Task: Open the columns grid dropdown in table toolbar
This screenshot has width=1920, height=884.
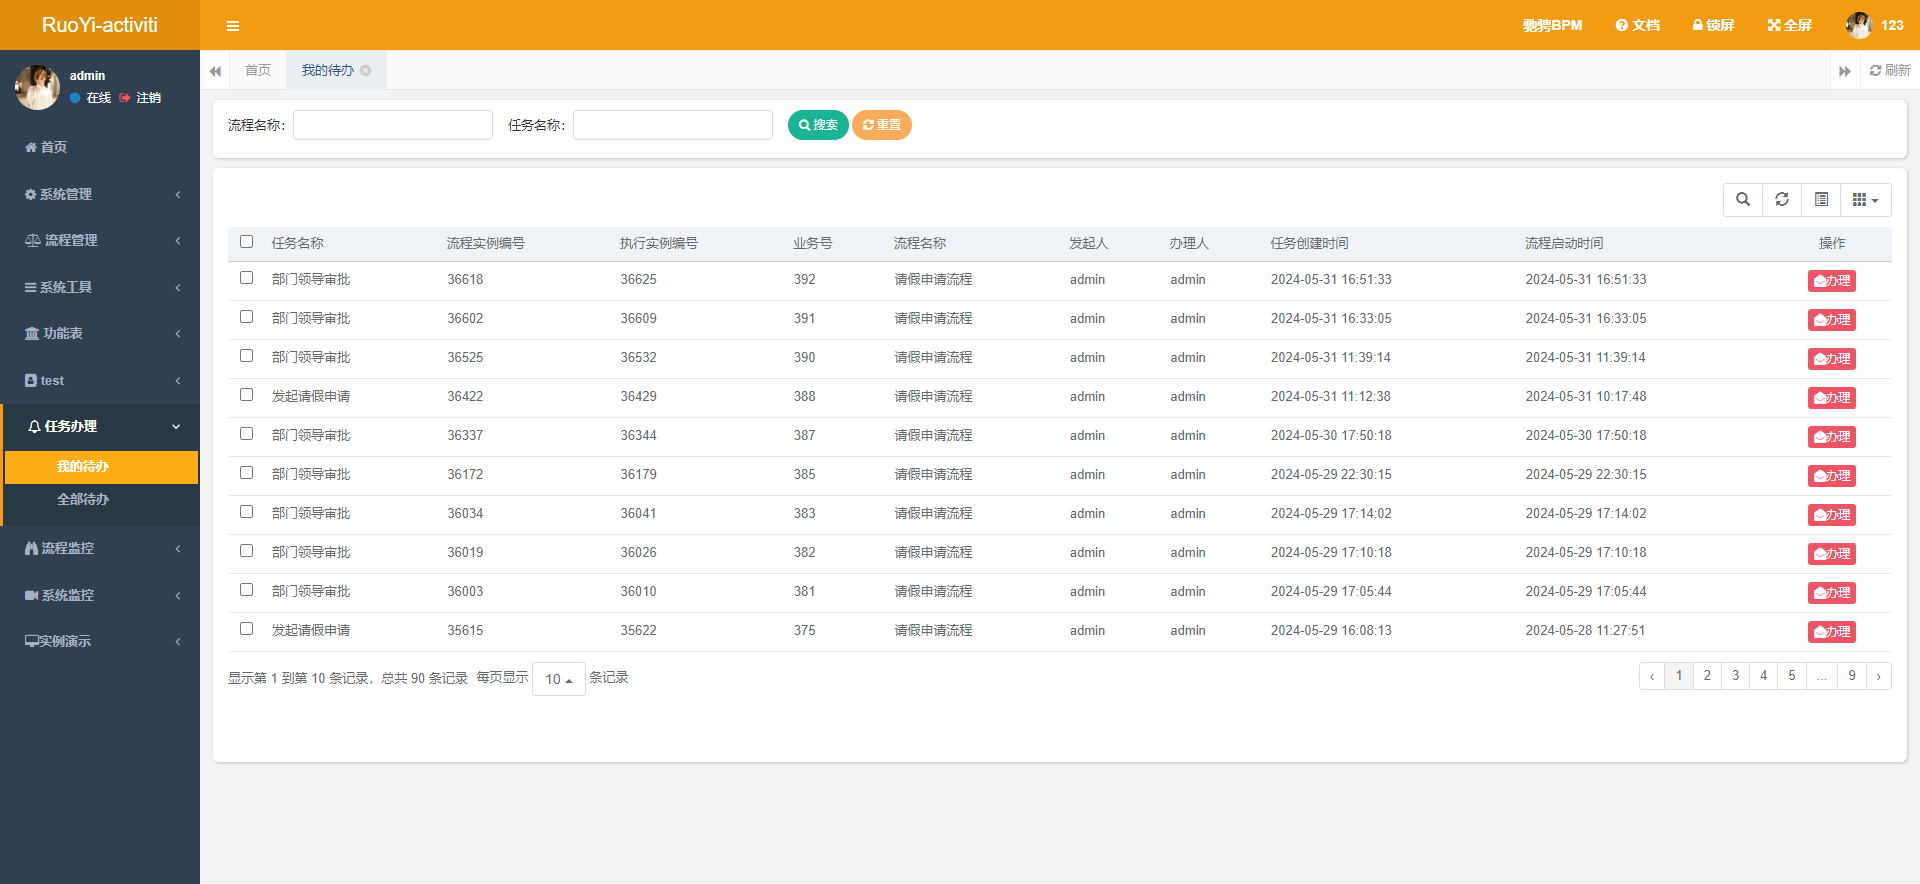Action: (x=1865, y=200)
